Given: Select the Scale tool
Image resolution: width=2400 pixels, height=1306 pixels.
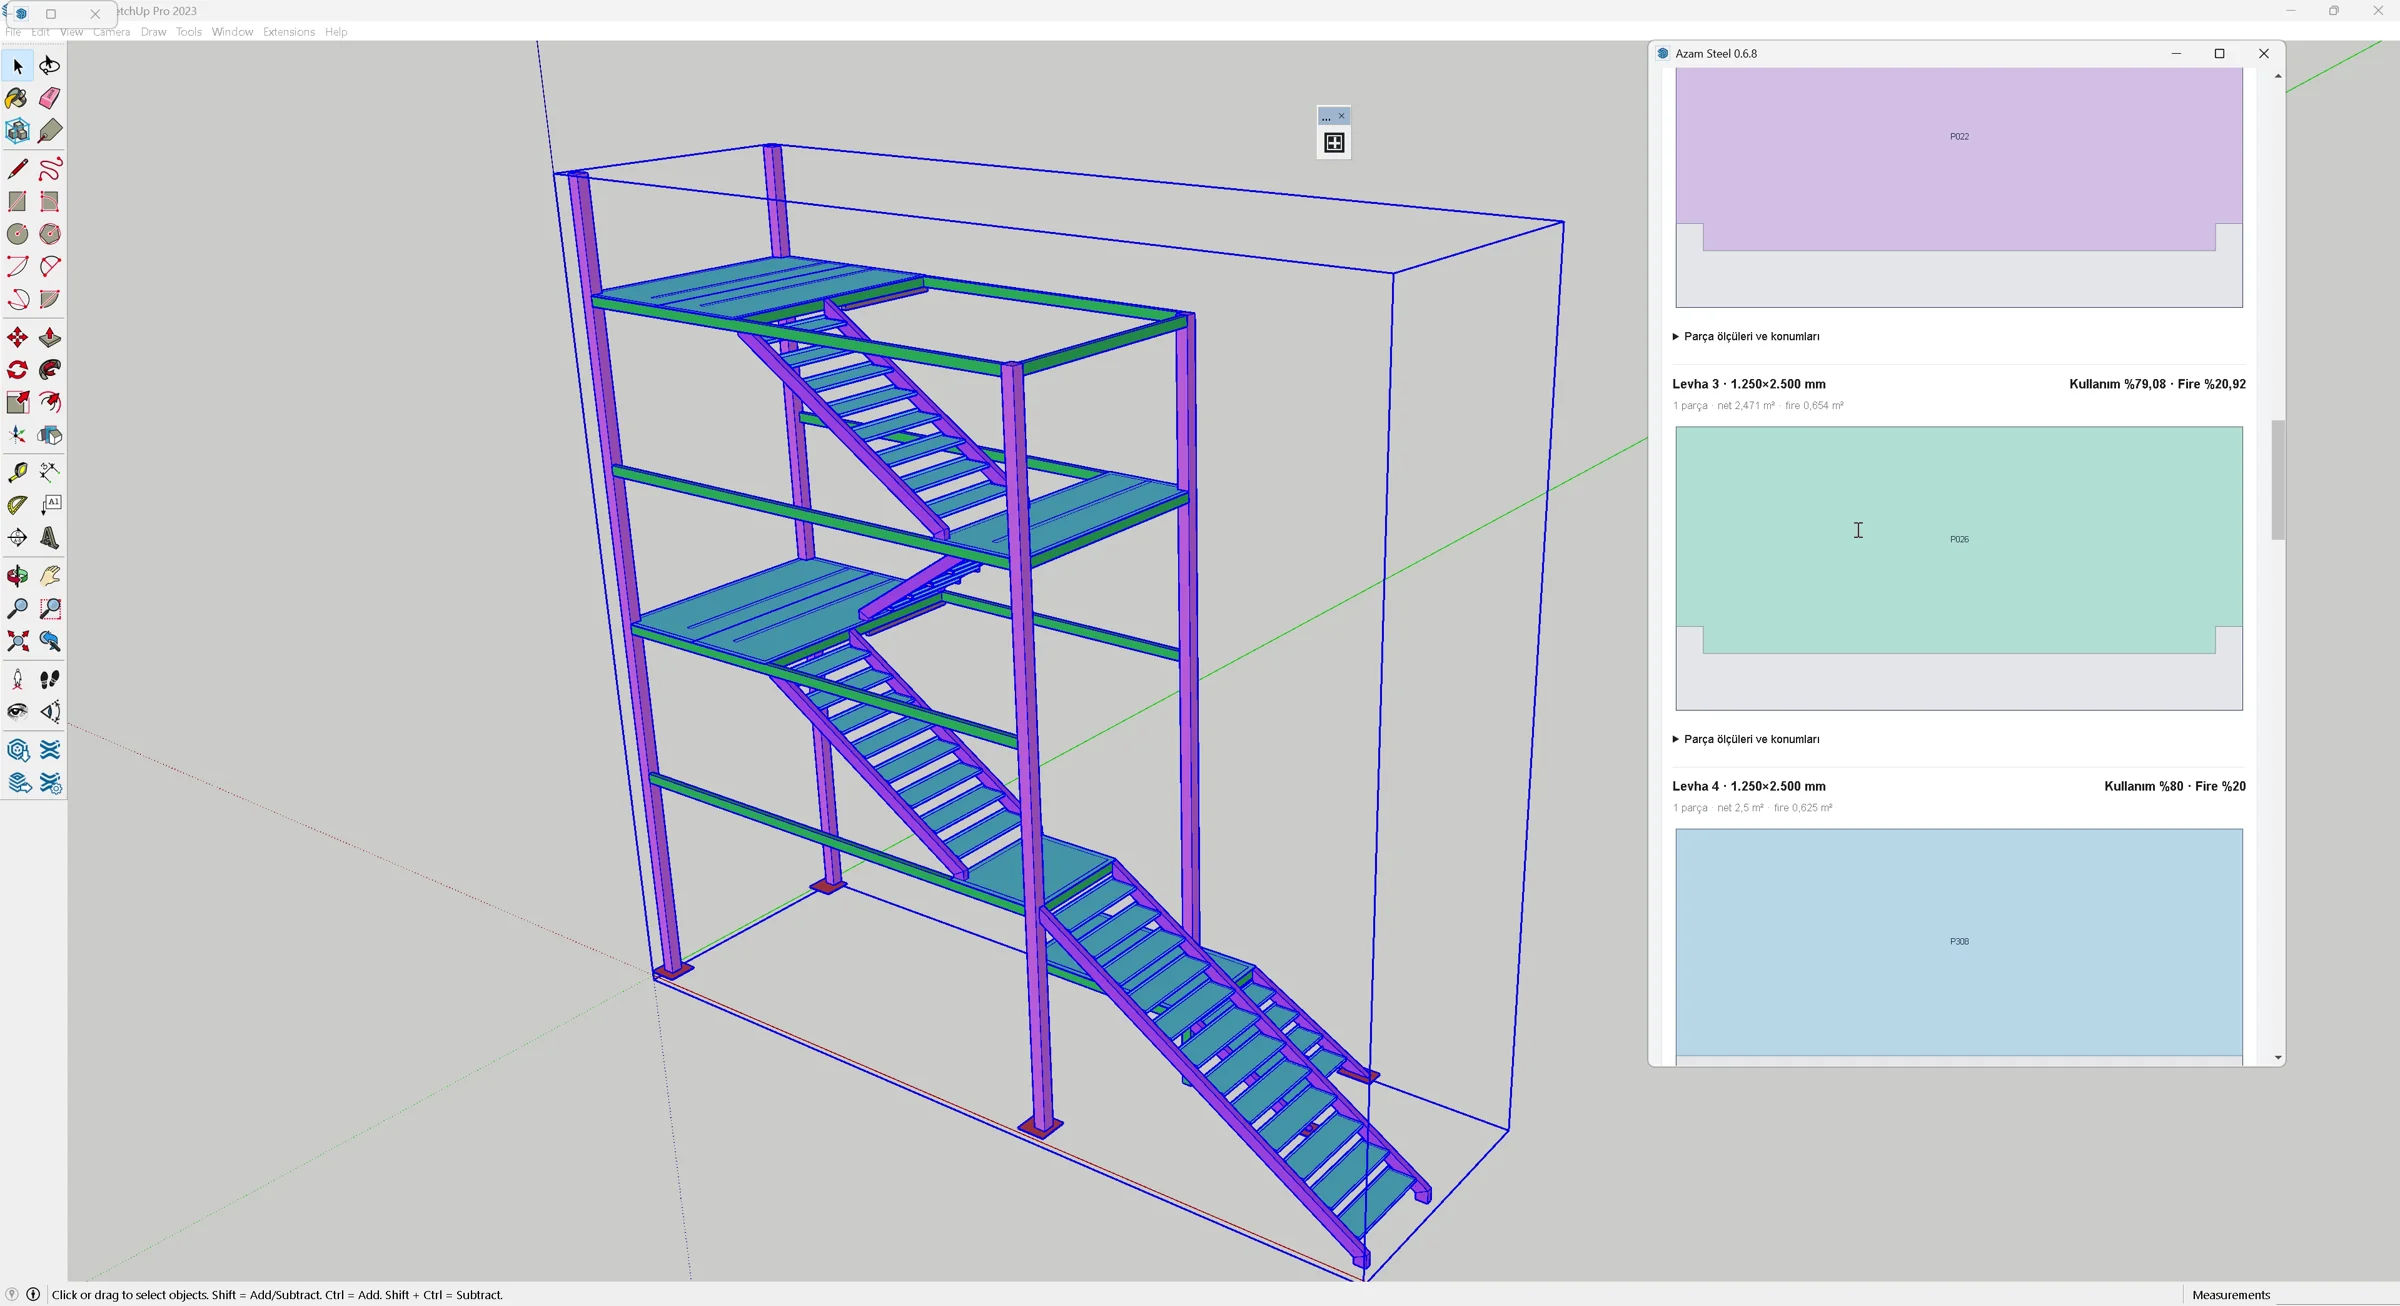Looking at the screenshot, I should click(18, 402).
